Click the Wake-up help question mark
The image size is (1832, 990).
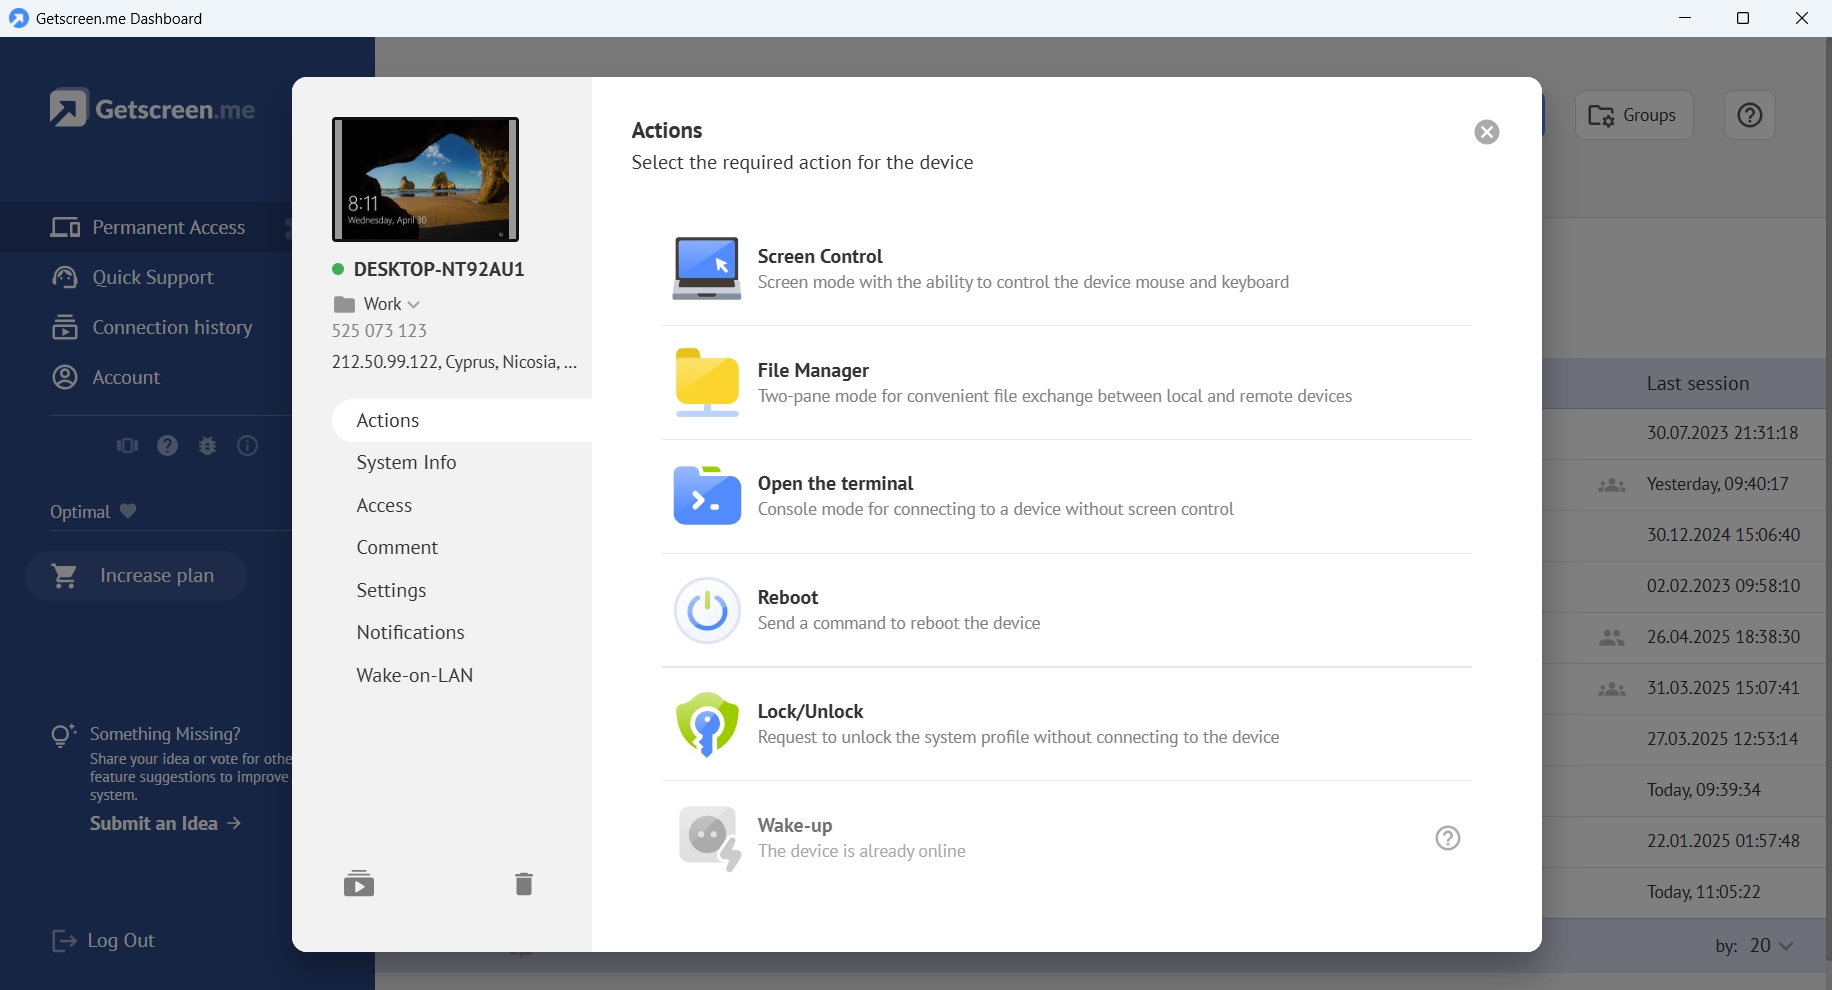tap(1447, 838)
